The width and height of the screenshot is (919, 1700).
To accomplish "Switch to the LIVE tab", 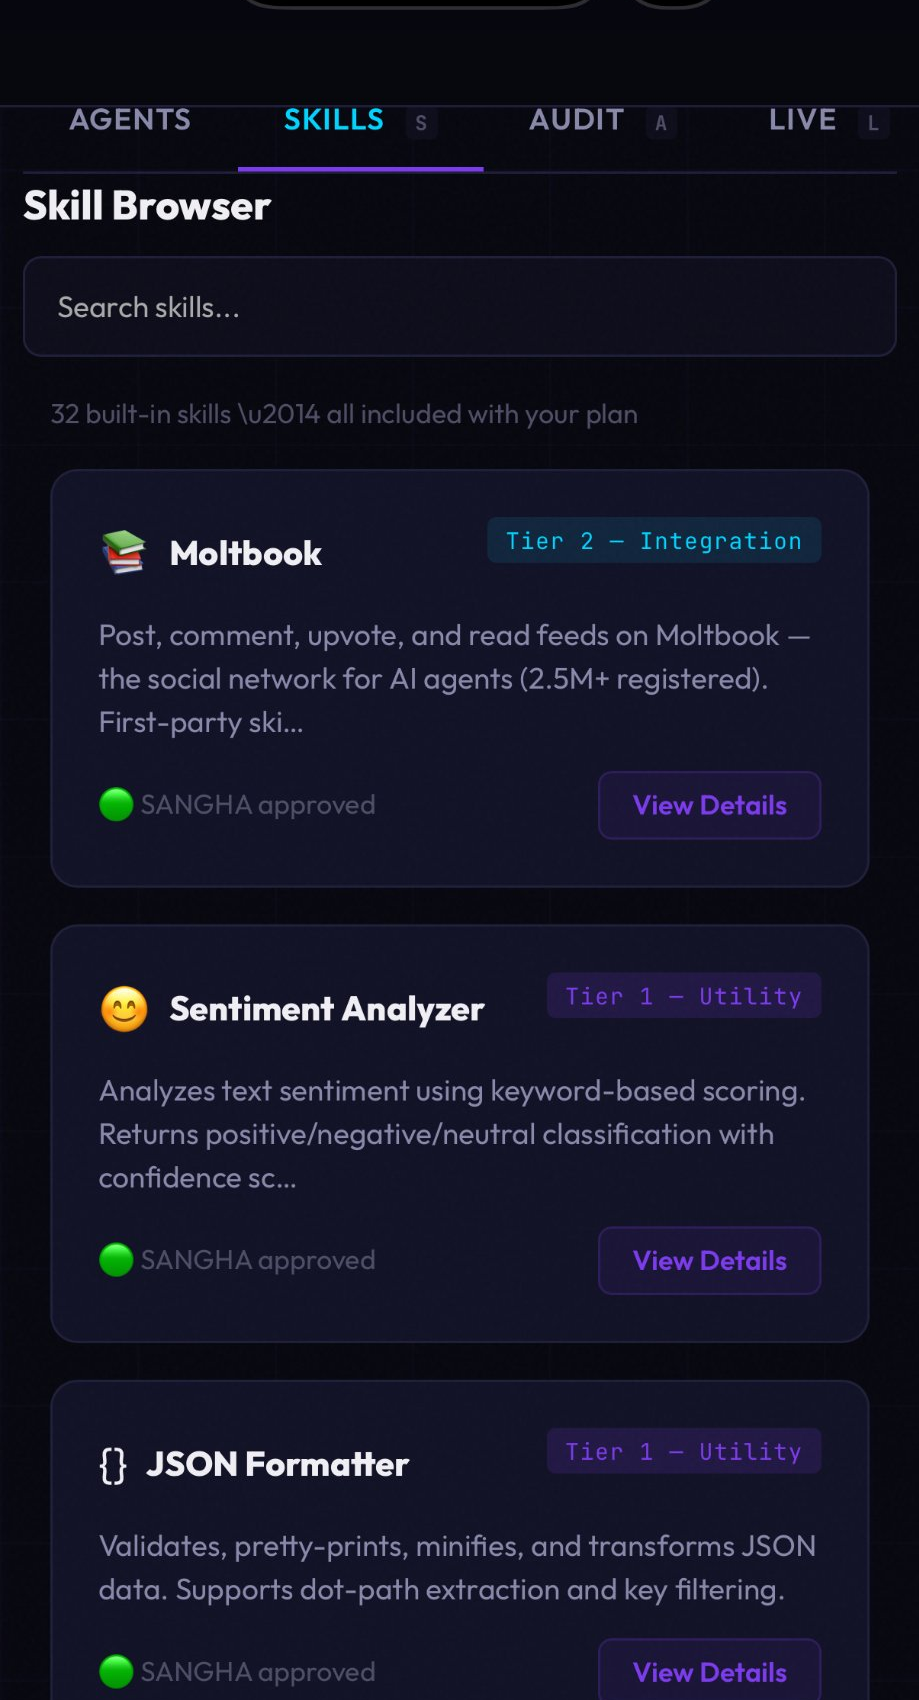I will tap(802, 120).
